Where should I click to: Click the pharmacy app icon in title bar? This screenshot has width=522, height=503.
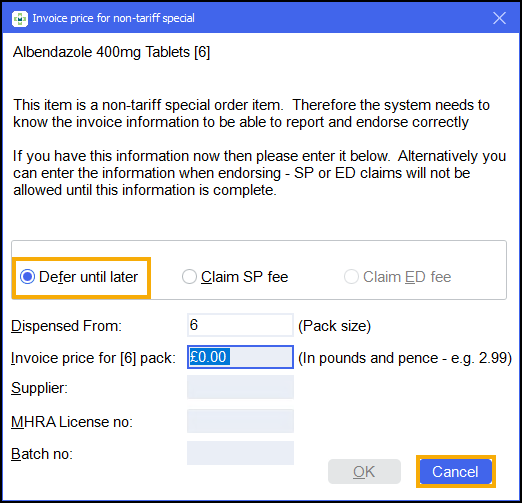20,18
